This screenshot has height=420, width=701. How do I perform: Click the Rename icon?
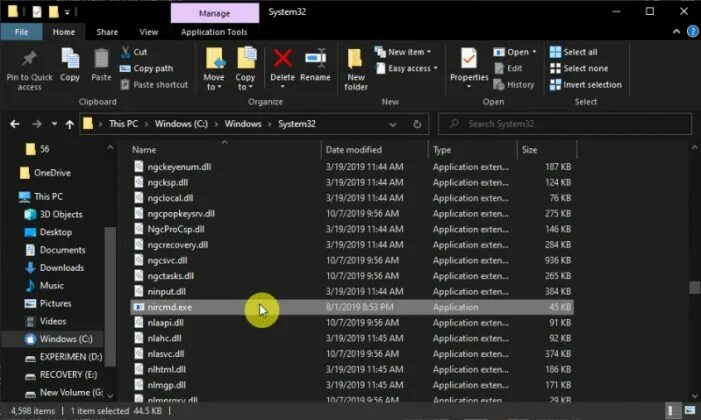[x=315, y=58]
